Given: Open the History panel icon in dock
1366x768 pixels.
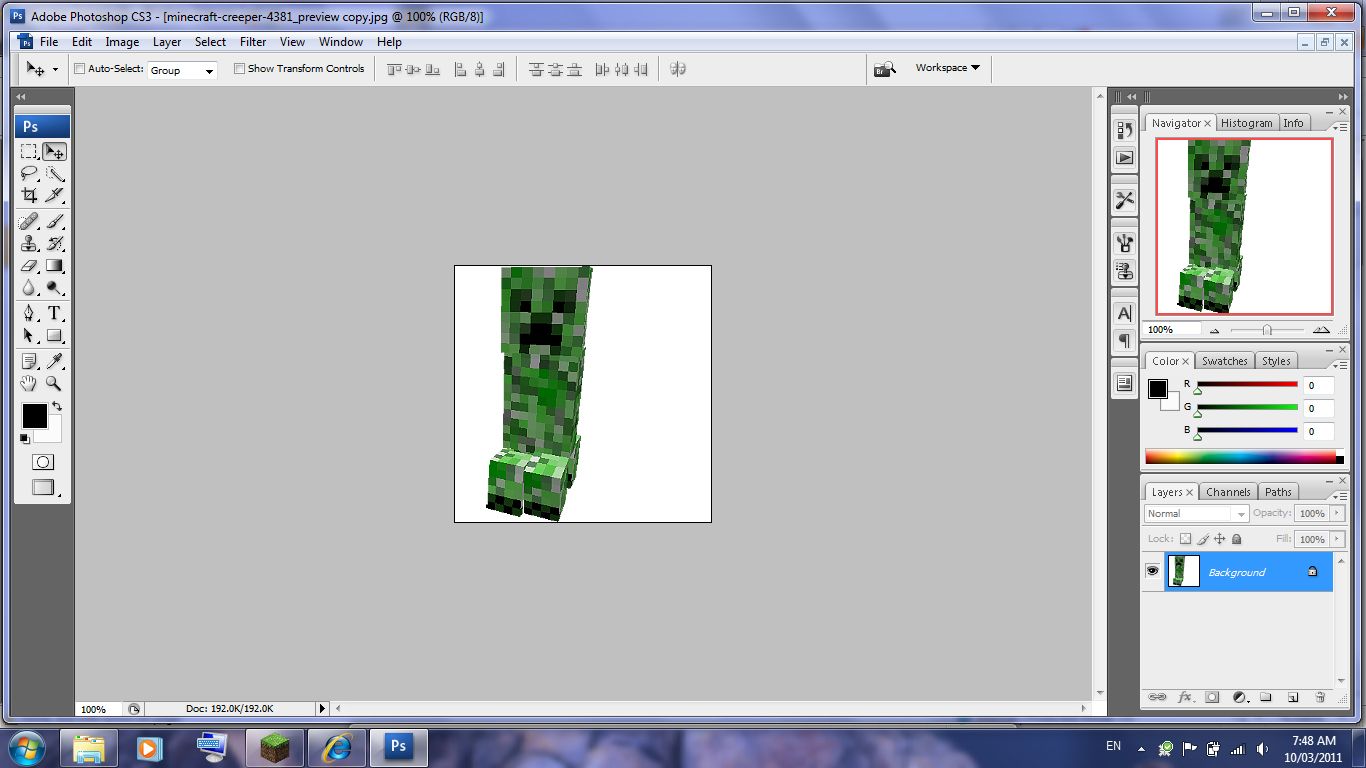Looking at the screenshot, I should tap(1125, 130).
